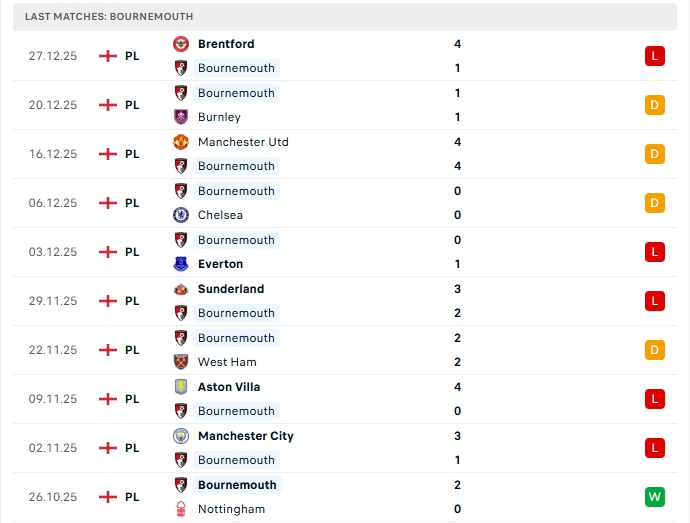Click the Brentford club crest icon
Screen dimensions: 690x523
181,44
